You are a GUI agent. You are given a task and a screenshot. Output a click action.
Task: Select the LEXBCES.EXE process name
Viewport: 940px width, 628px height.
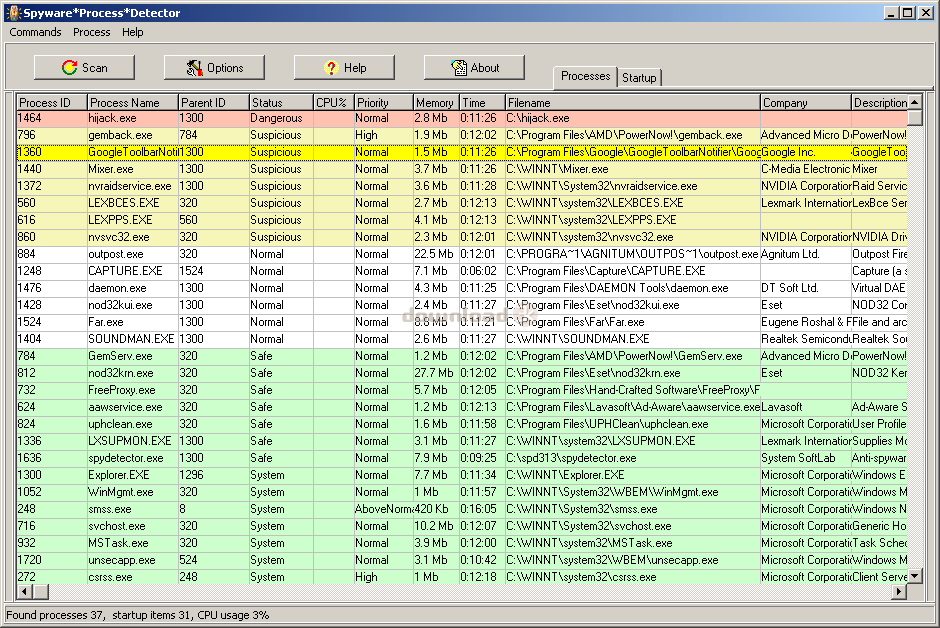[123, 203]
